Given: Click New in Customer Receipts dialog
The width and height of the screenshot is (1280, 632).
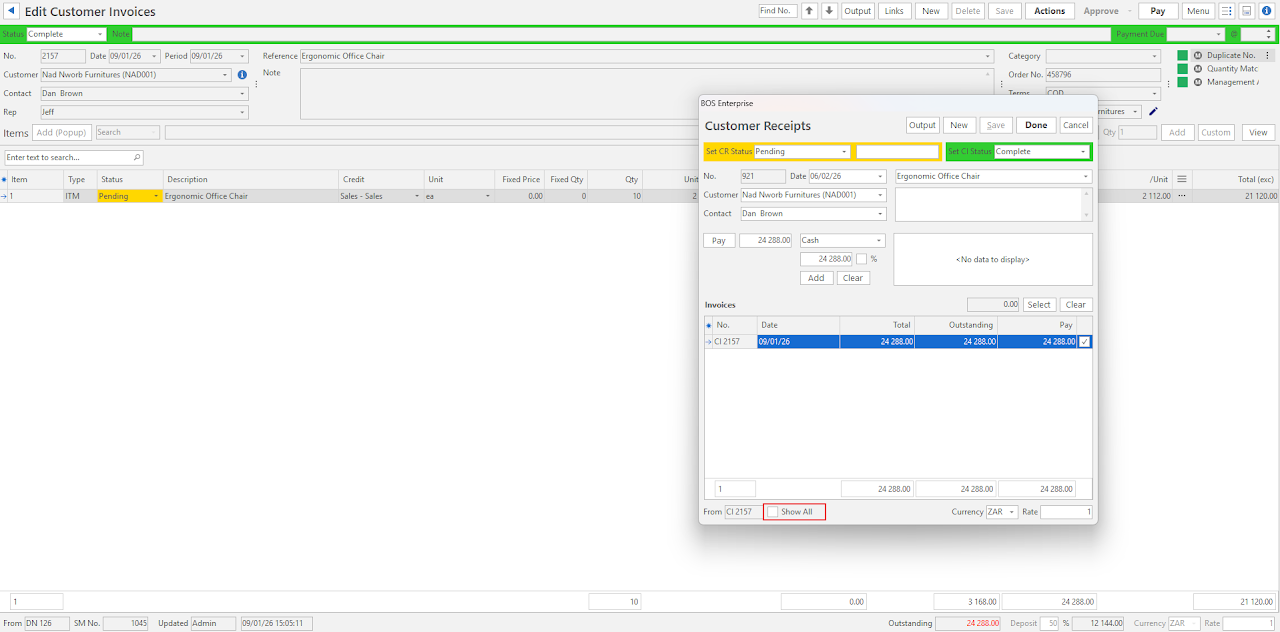Looking at the screenshot, I should point(959,125).
